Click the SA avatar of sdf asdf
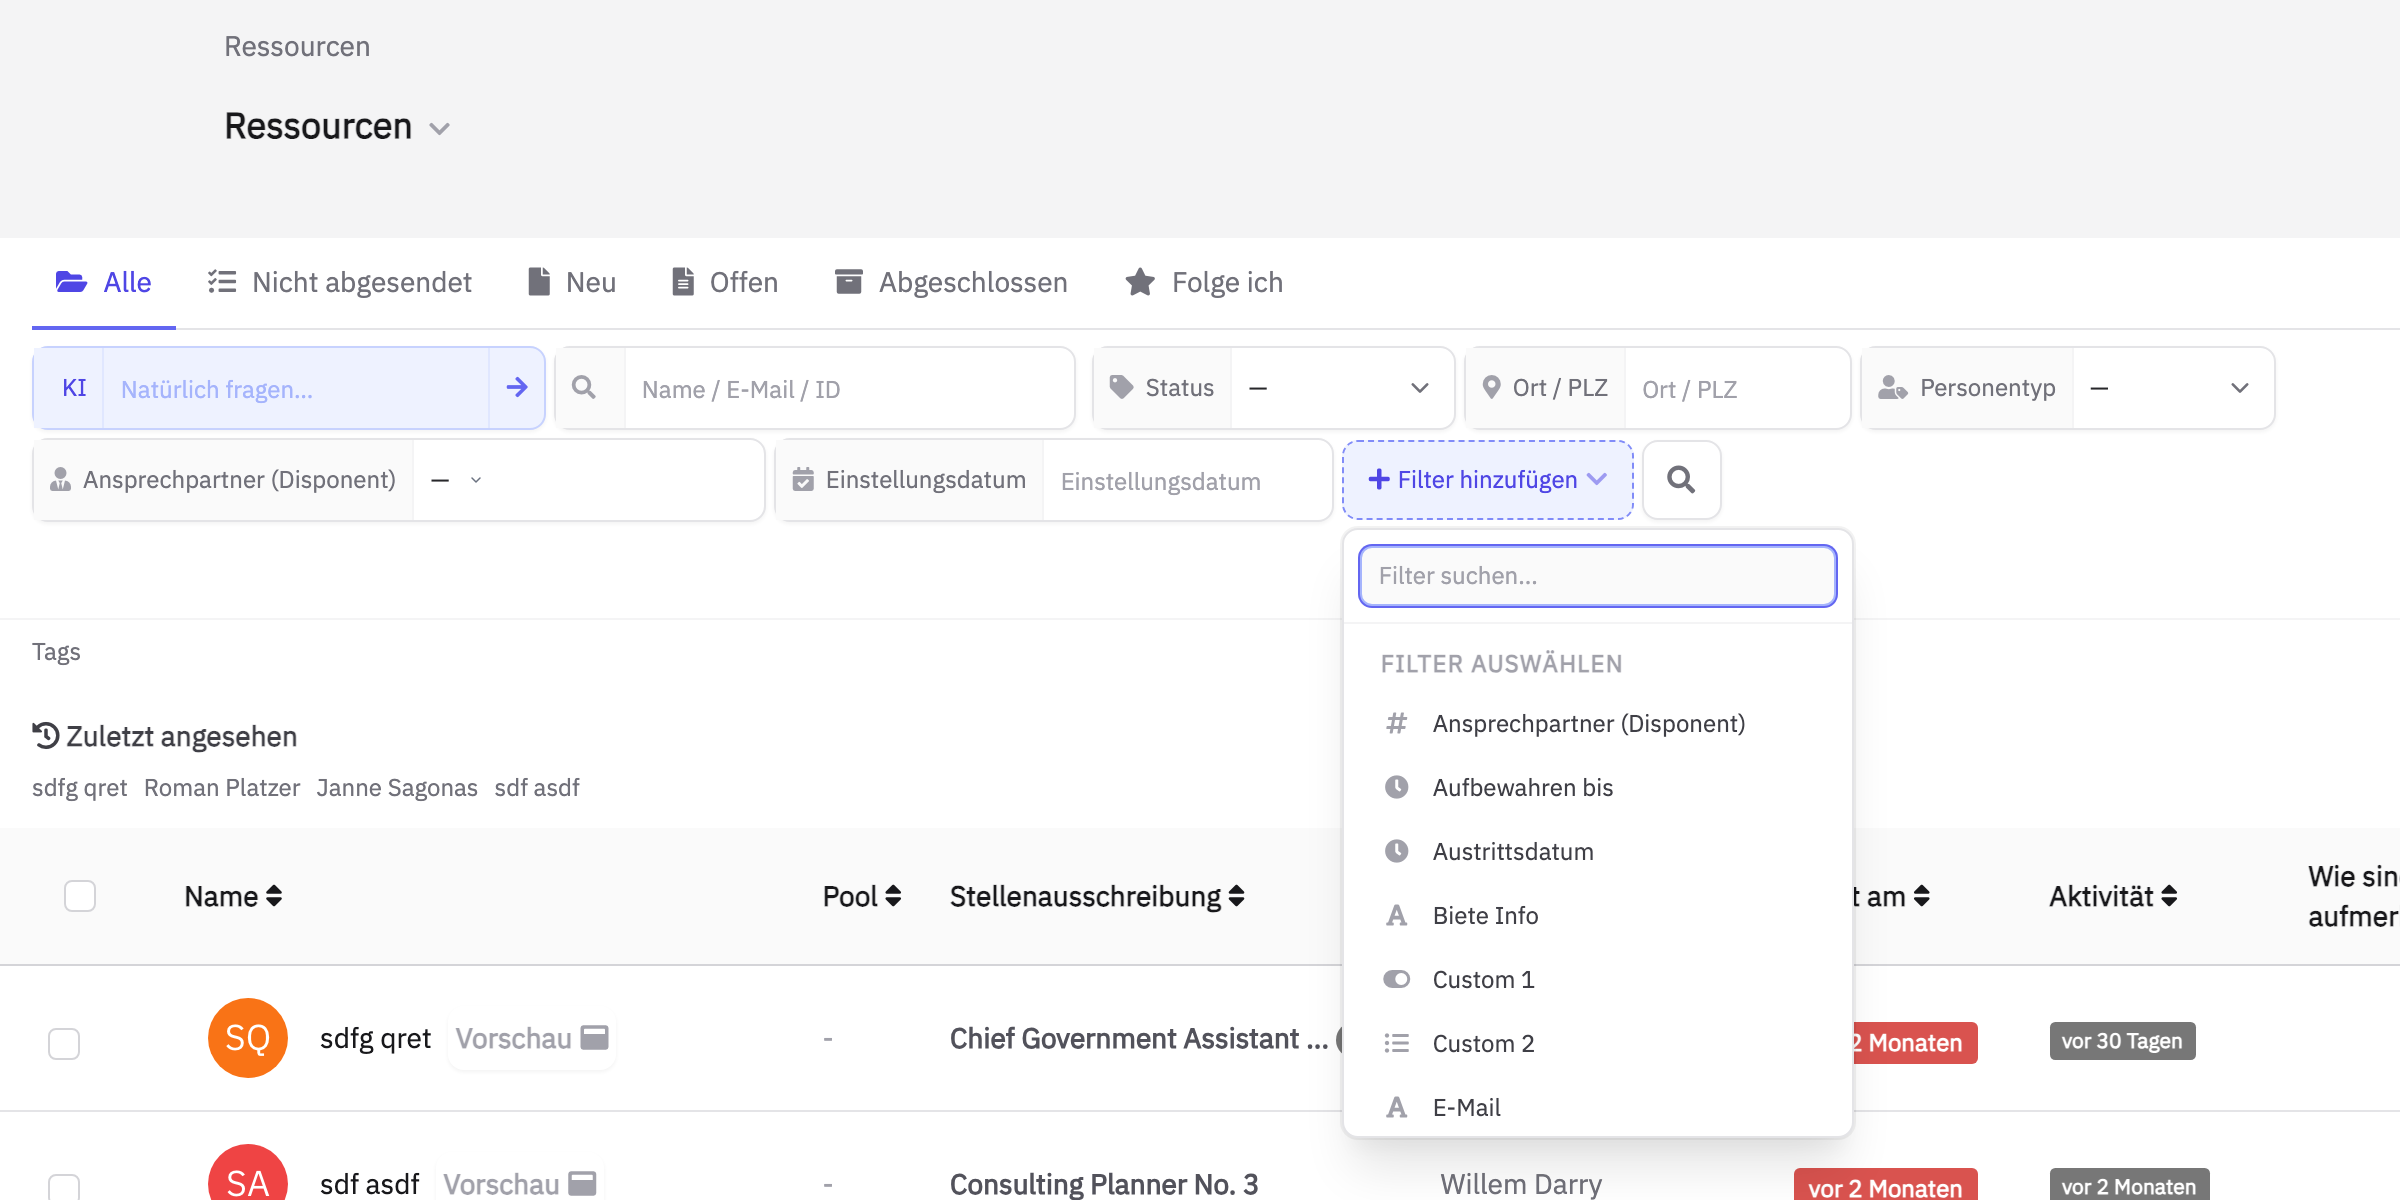 click(248, 1174)
